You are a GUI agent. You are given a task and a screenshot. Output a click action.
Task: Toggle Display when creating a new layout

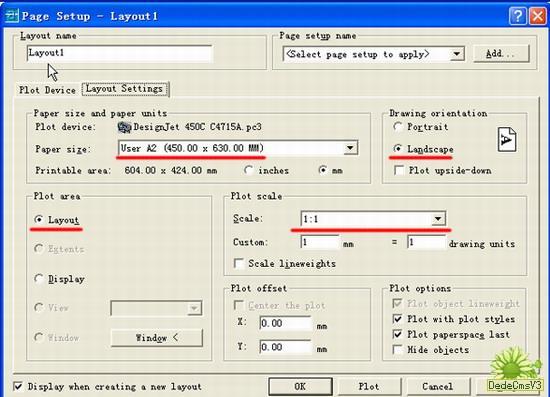(18, 386)
